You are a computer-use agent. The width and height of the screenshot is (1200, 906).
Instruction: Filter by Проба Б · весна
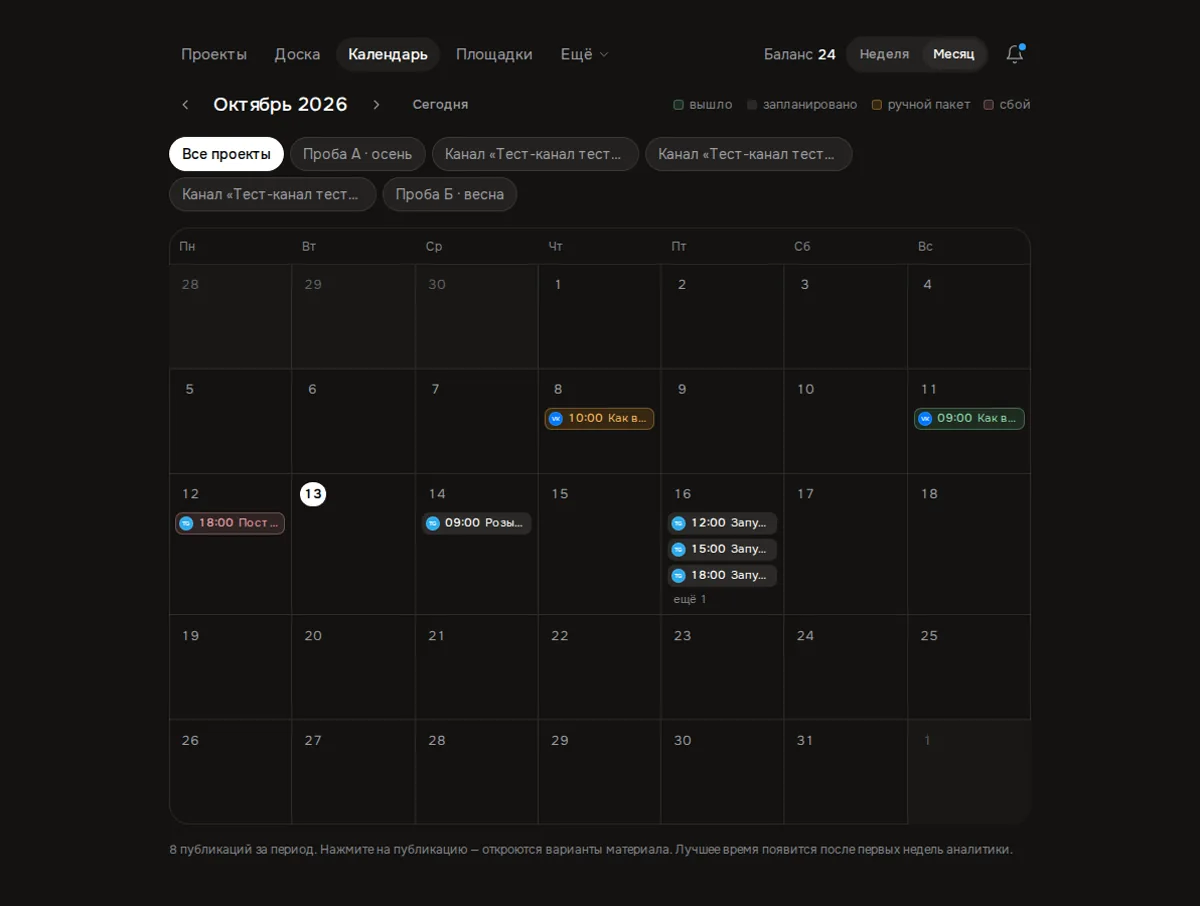tap(449, 194)
